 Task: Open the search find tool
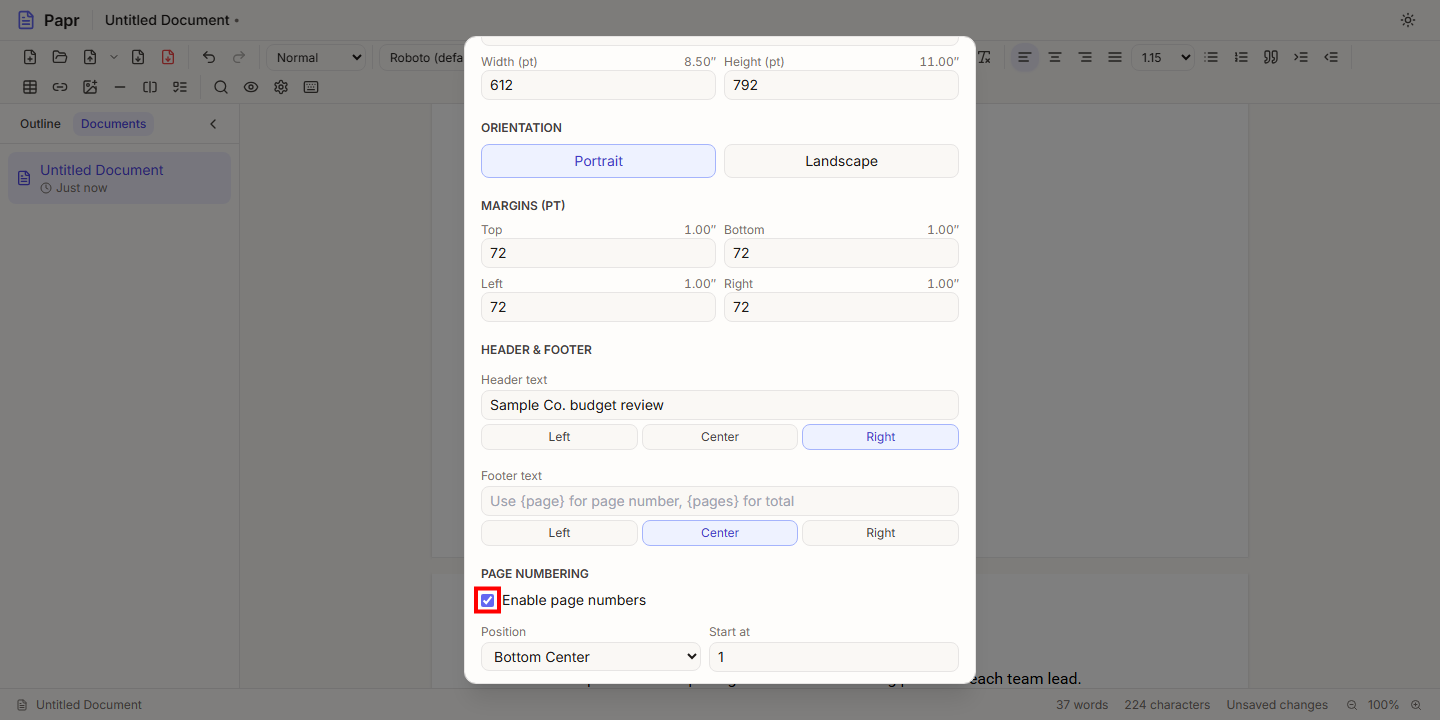[x=221, y=87]
